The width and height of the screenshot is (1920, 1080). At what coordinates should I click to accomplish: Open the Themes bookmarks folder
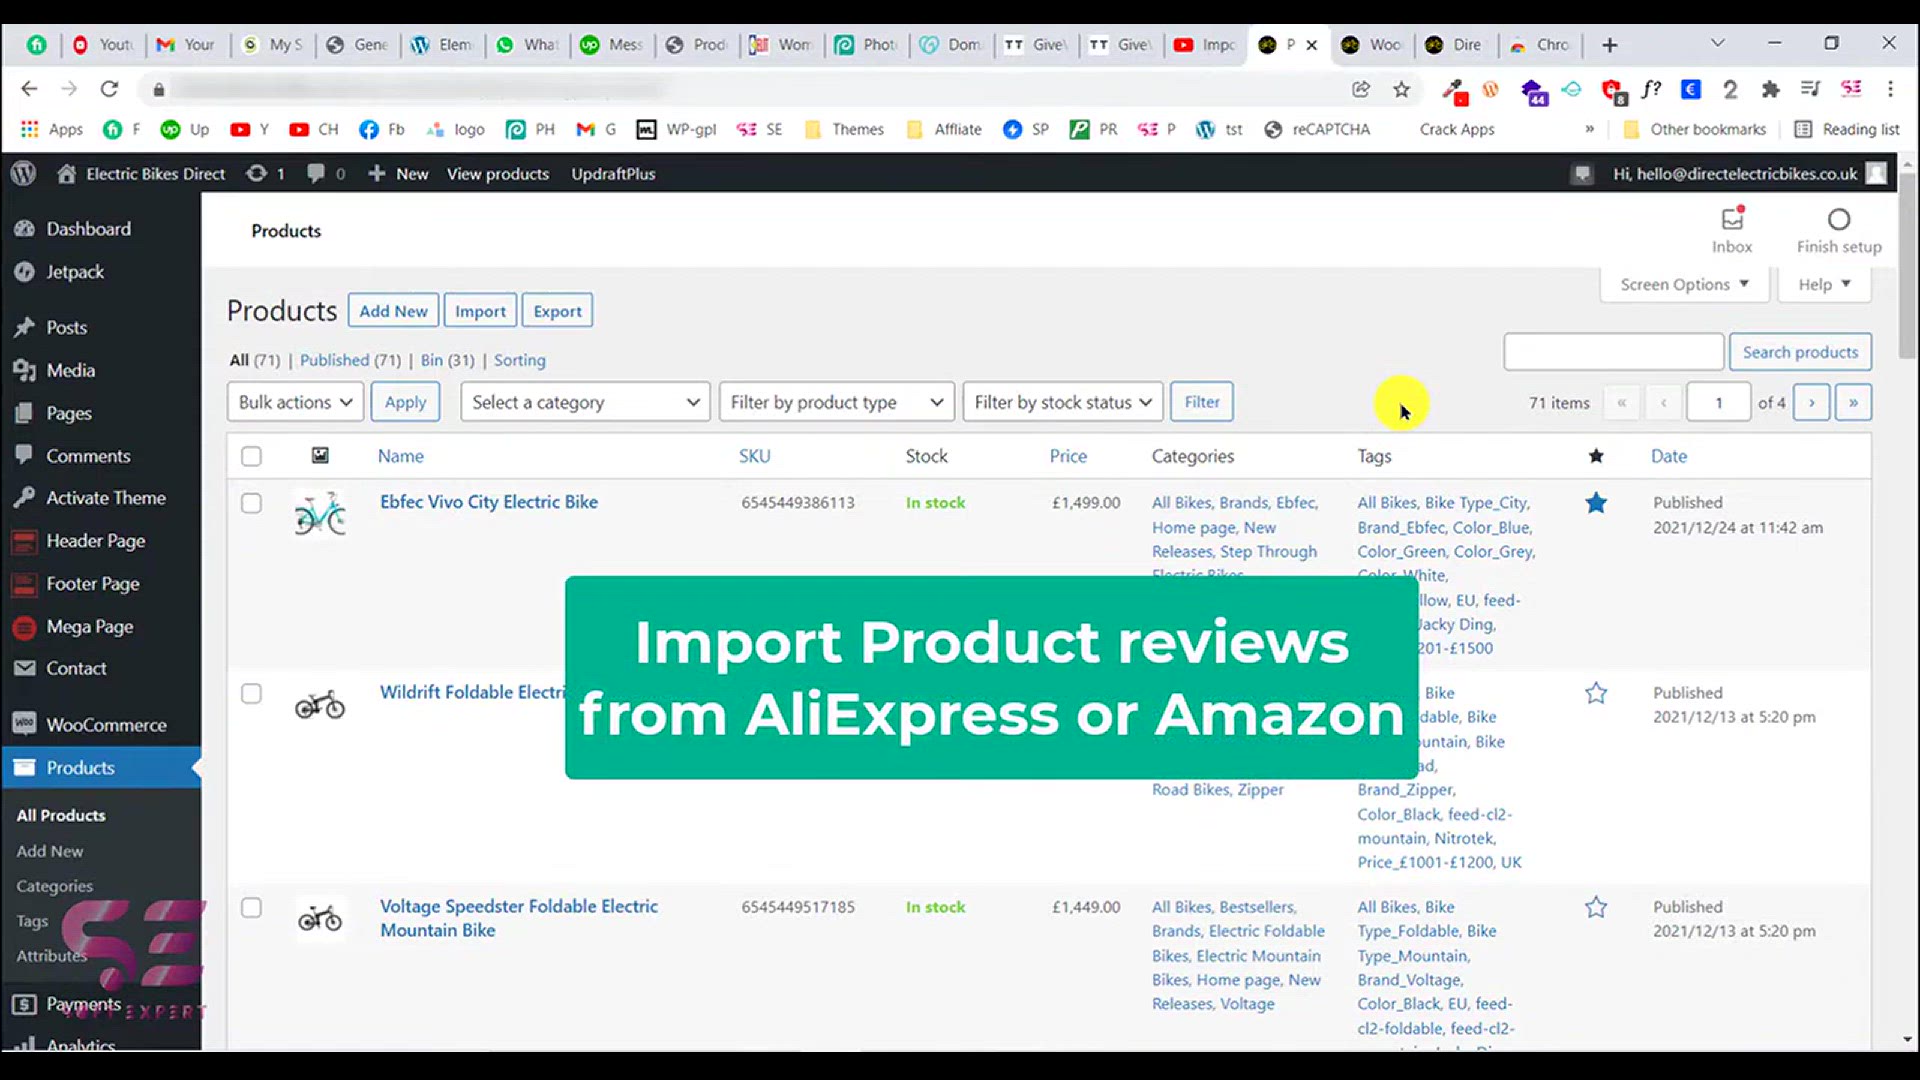[x=845, y=129]
